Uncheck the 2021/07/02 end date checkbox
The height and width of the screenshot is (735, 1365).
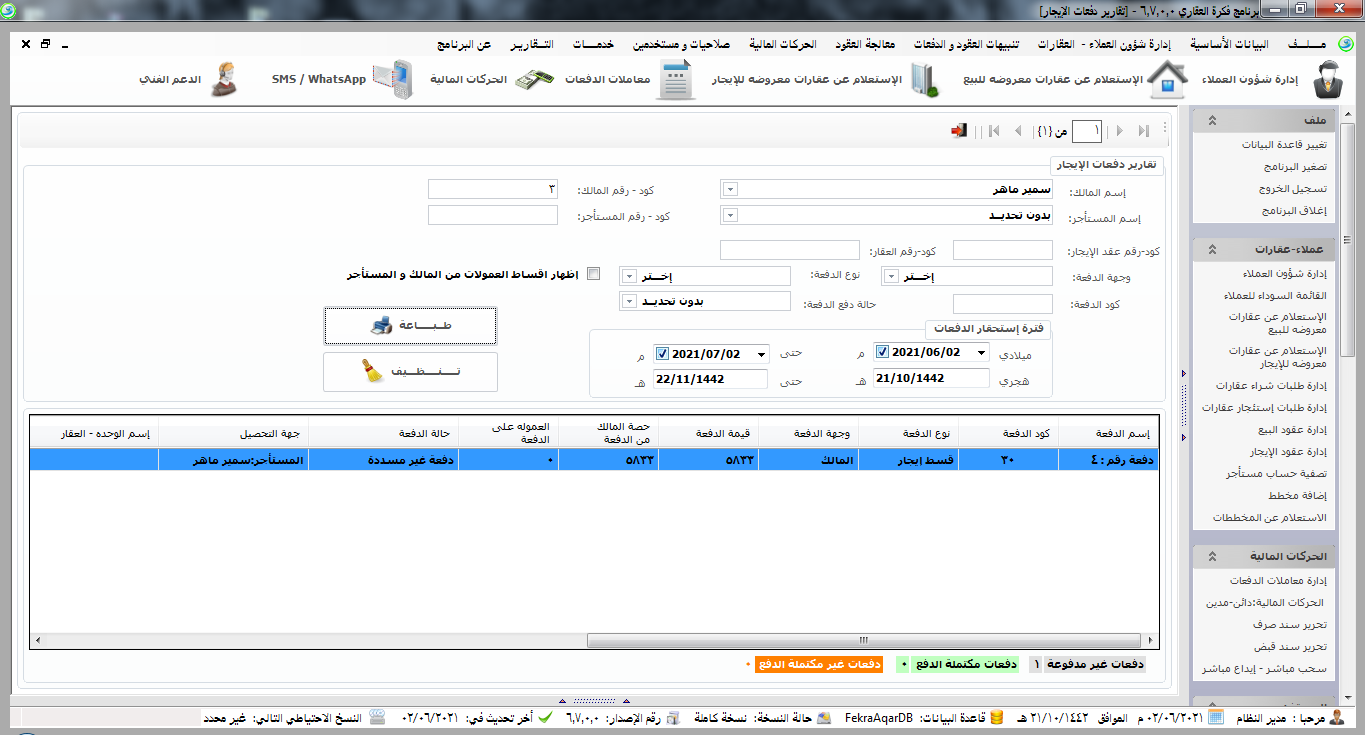pyautogui.click(x=662, y=353)
